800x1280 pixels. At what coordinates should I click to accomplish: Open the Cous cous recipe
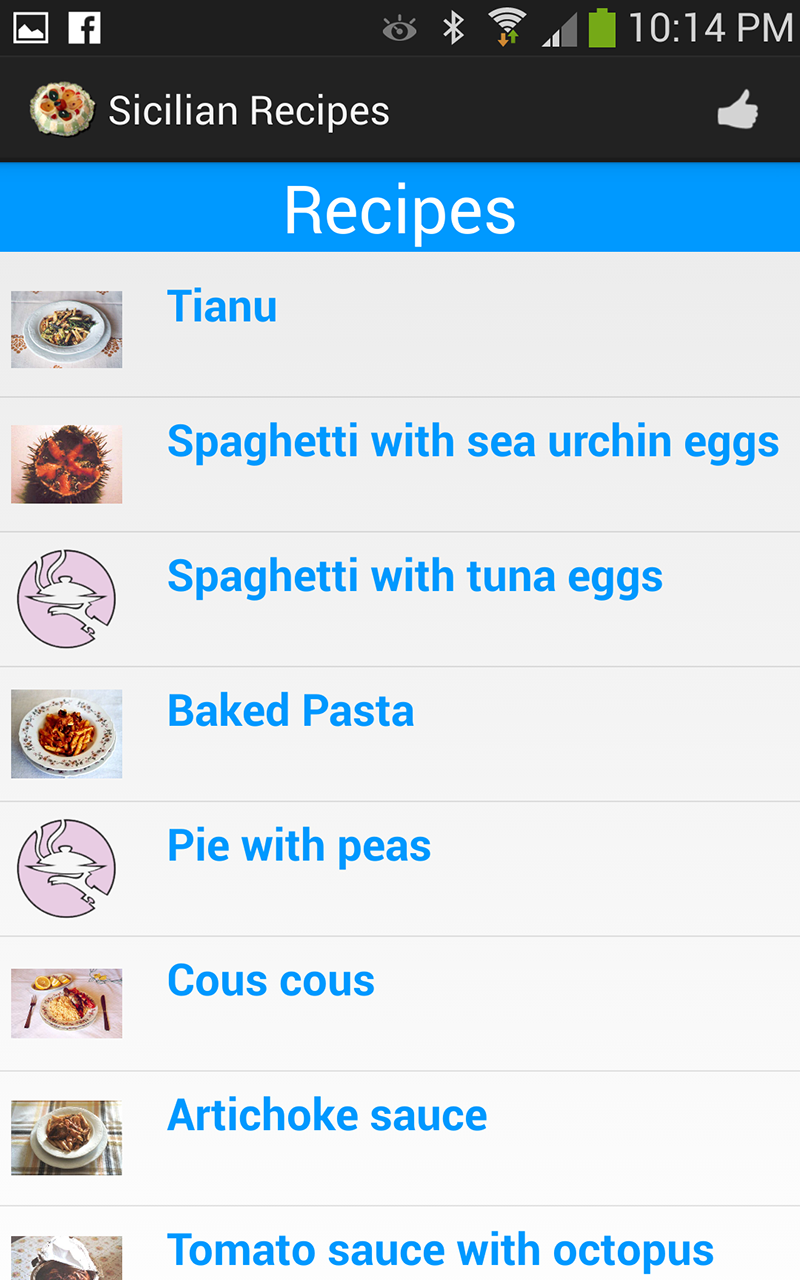(271, 981)
